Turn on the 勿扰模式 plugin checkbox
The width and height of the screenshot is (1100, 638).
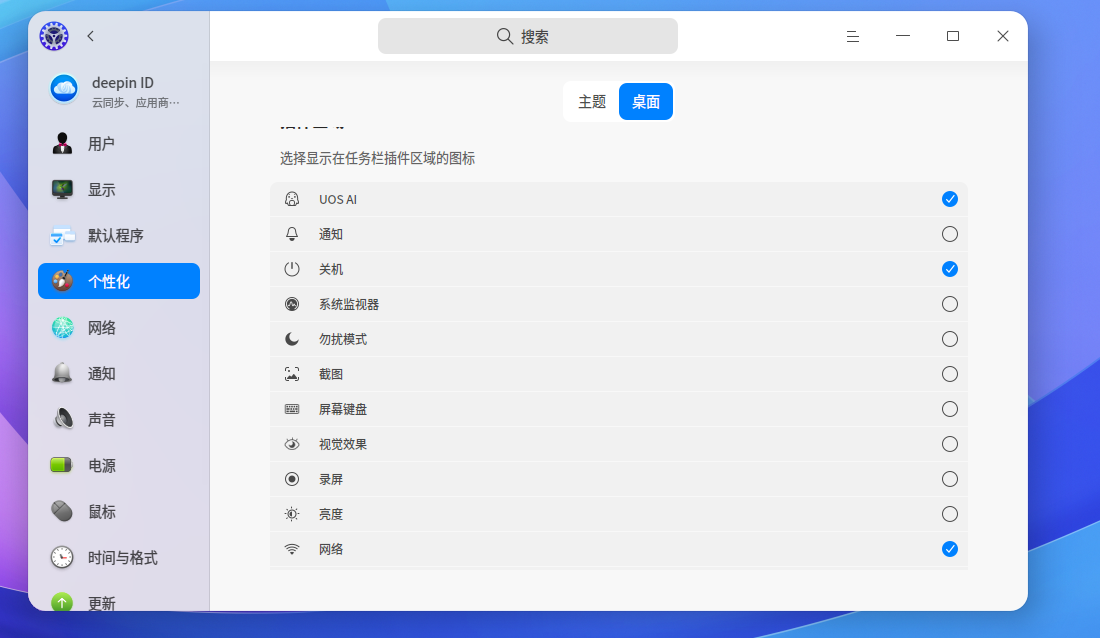(x=950, y=339)
